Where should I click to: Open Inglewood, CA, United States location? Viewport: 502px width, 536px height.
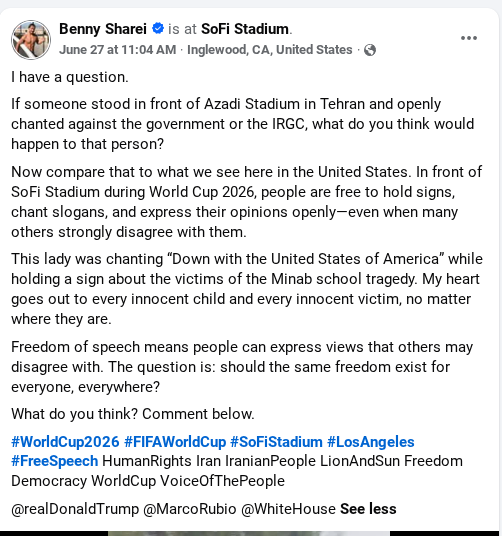270,50
